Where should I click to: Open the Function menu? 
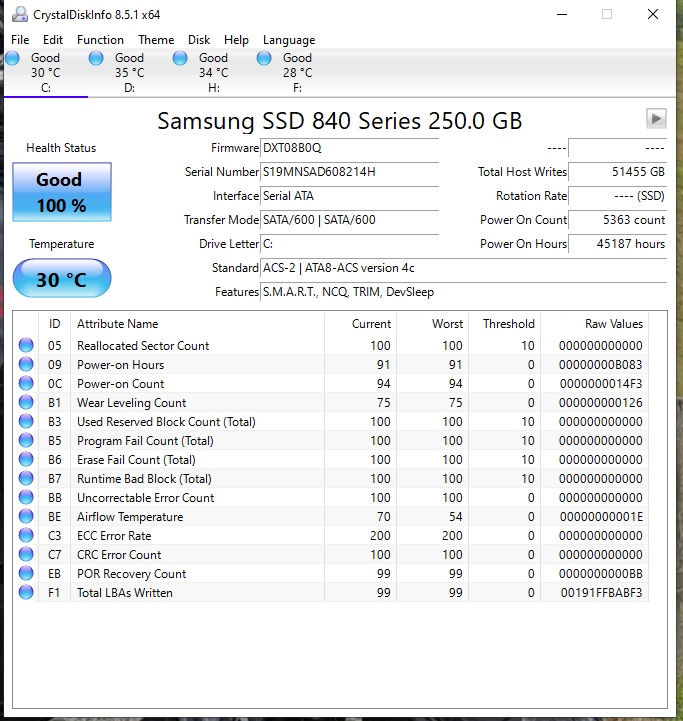(x=100, y=40)
